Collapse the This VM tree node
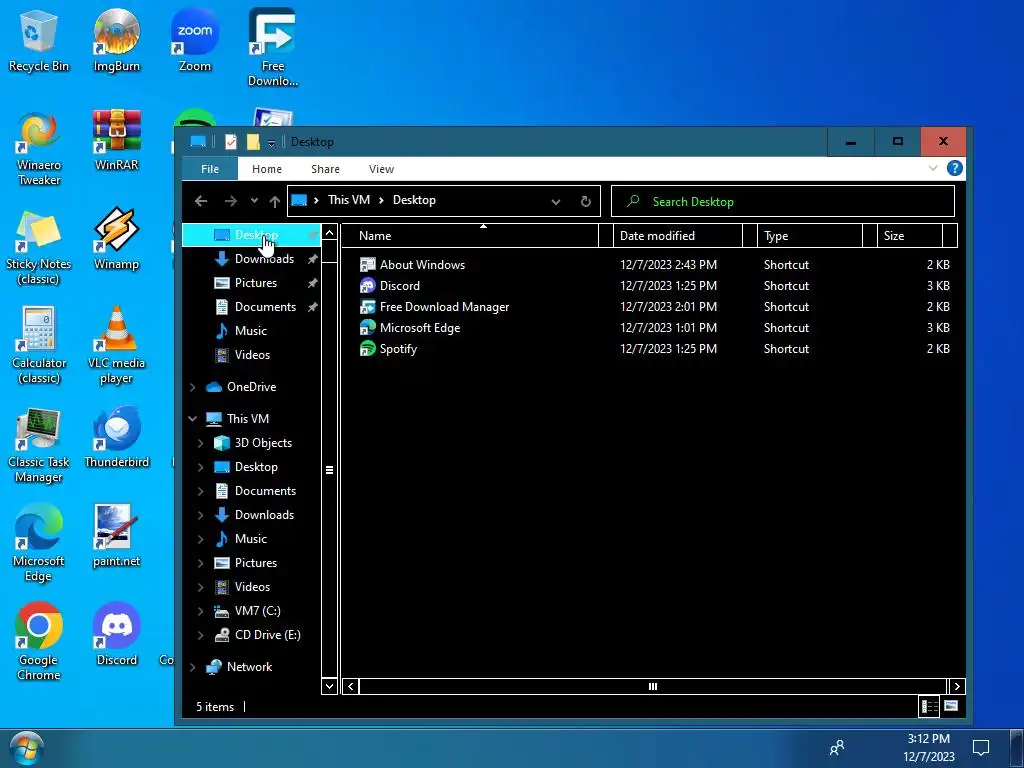The height and width of the screenshot is (768, 1024). coord(193,419)
